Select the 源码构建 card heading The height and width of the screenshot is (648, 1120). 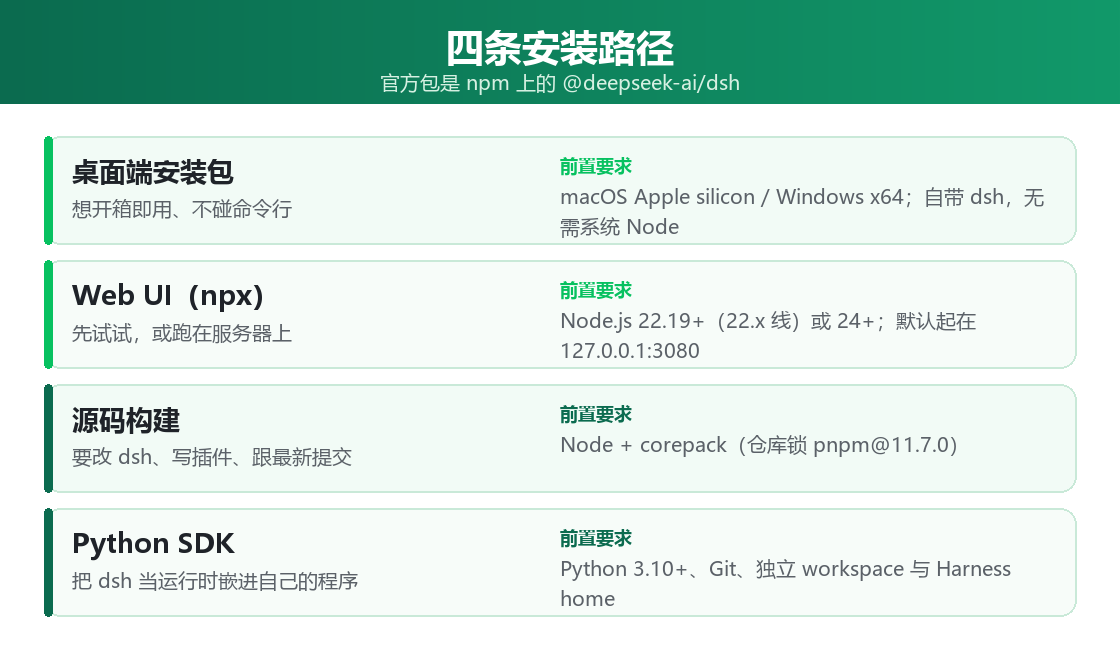coord(126,420)
